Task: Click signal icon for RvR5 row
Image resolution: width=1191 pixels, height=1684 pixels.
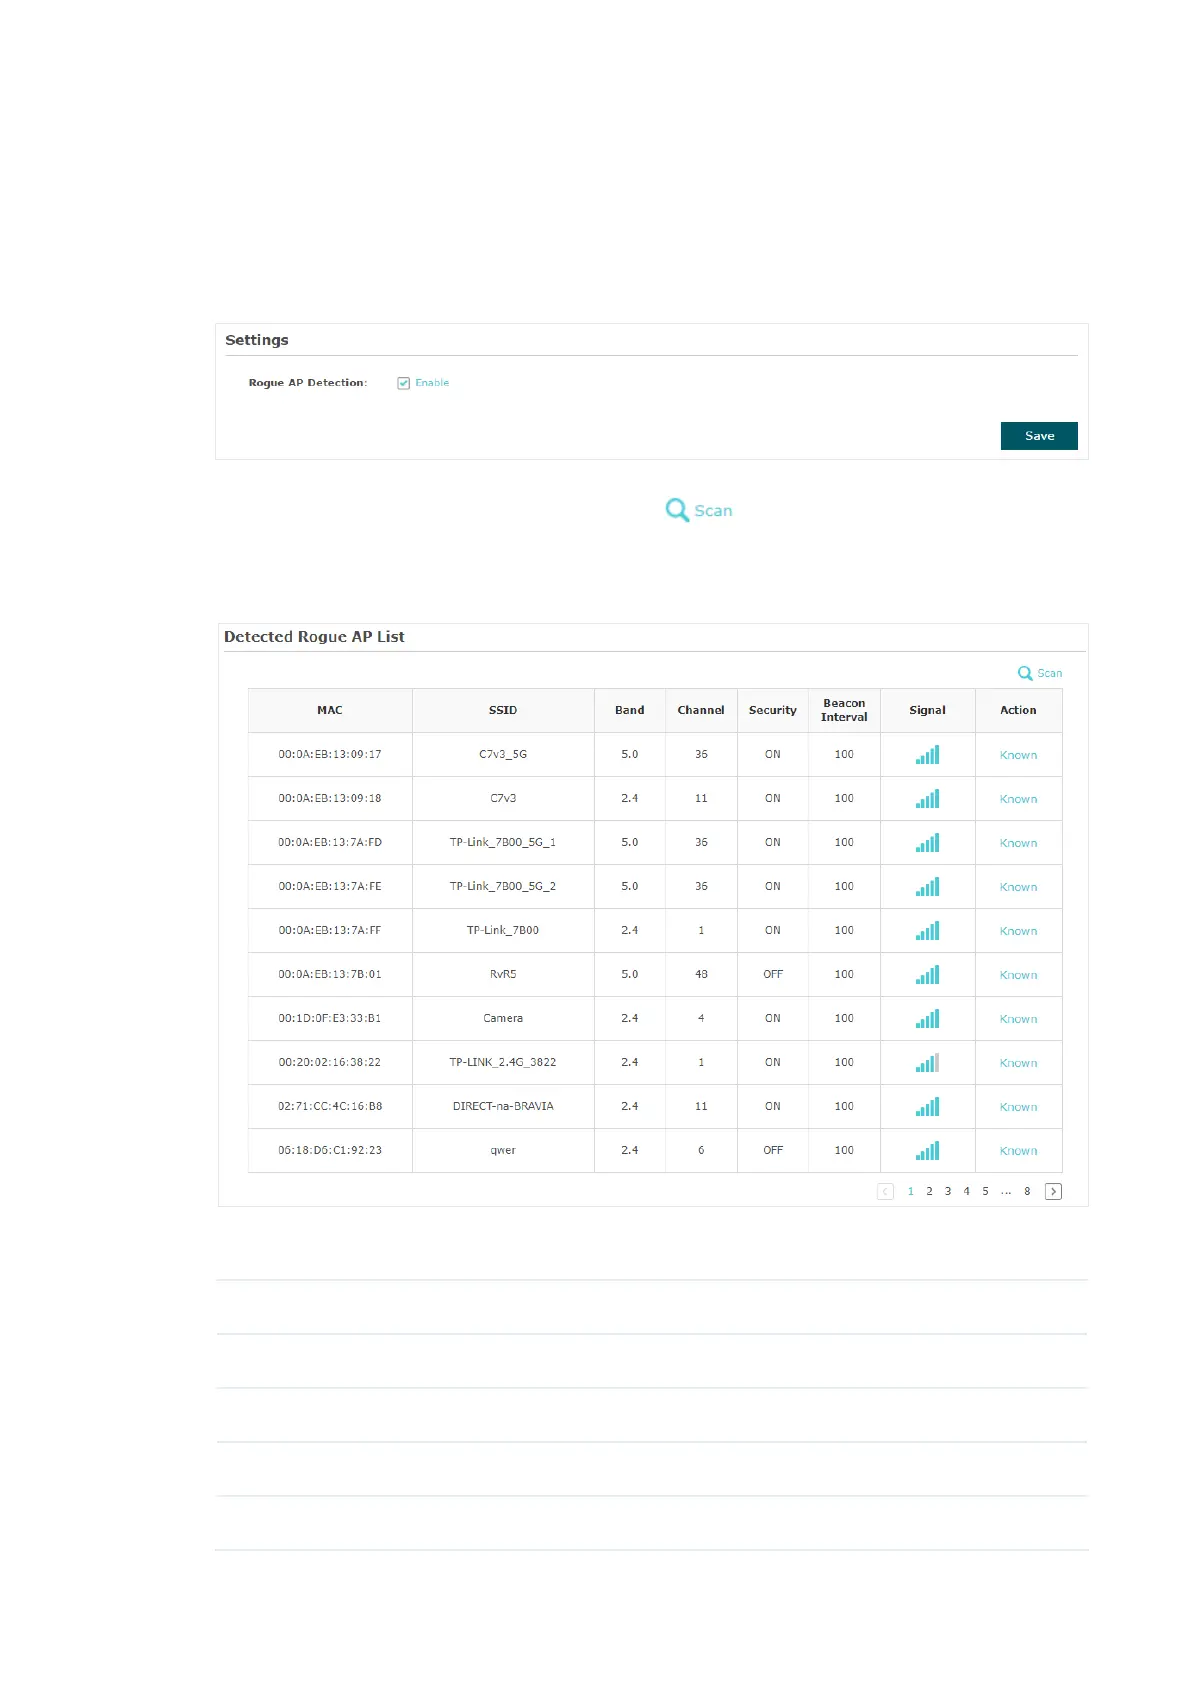Action: tap(927, 975)
